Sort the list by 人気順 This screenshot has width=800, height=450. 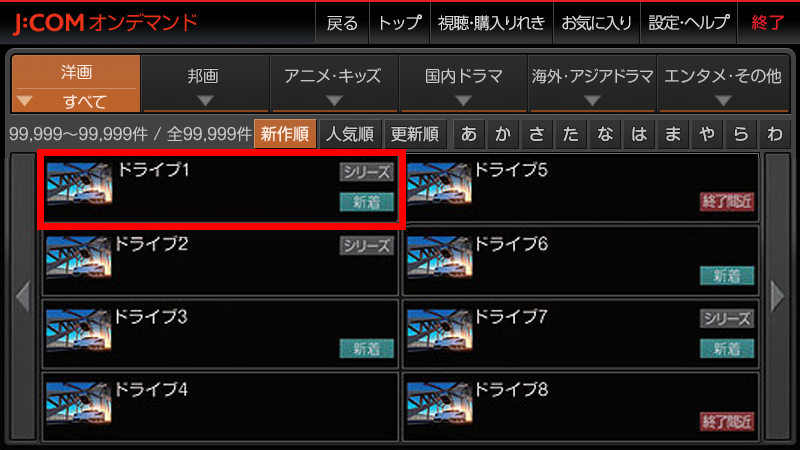point(349,134)
